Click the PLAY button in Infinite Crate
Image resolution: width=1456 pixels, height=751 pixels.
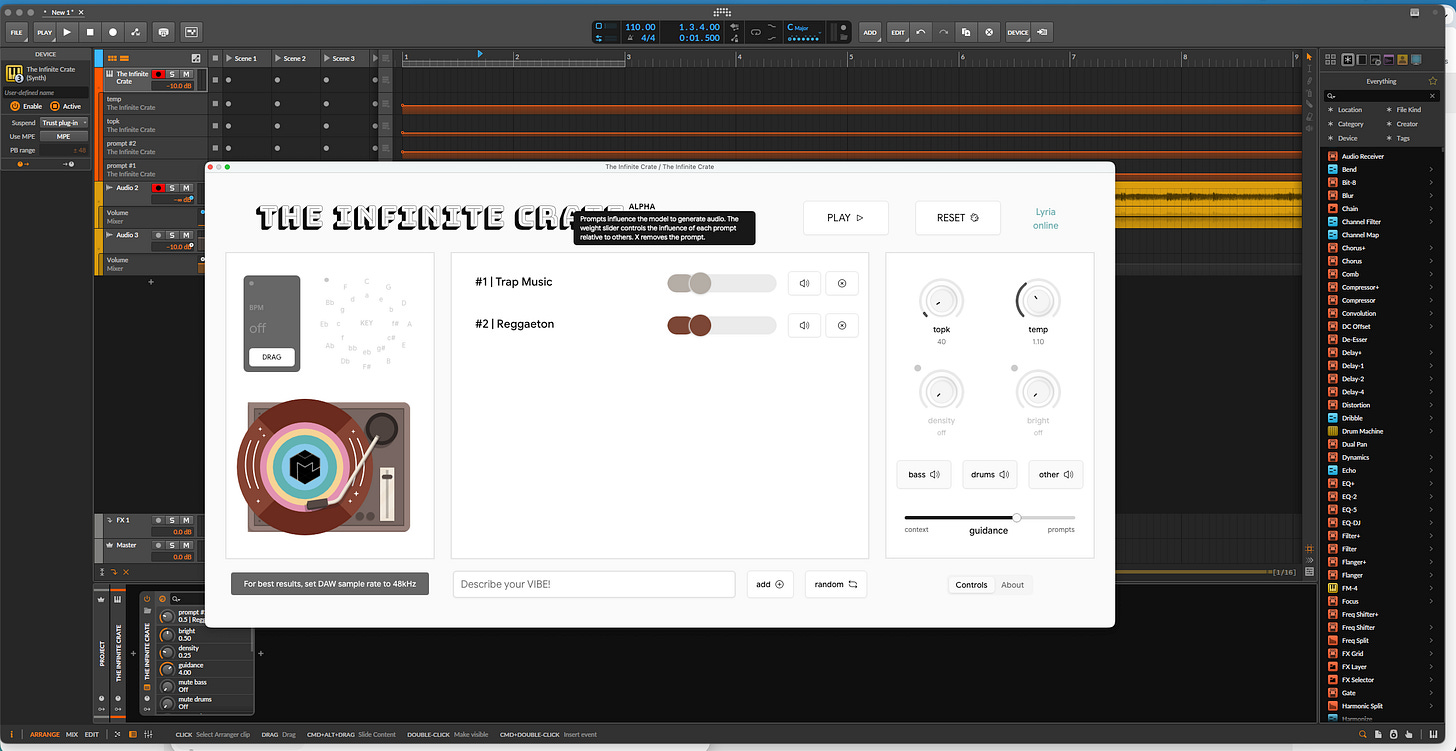point(846,217)
